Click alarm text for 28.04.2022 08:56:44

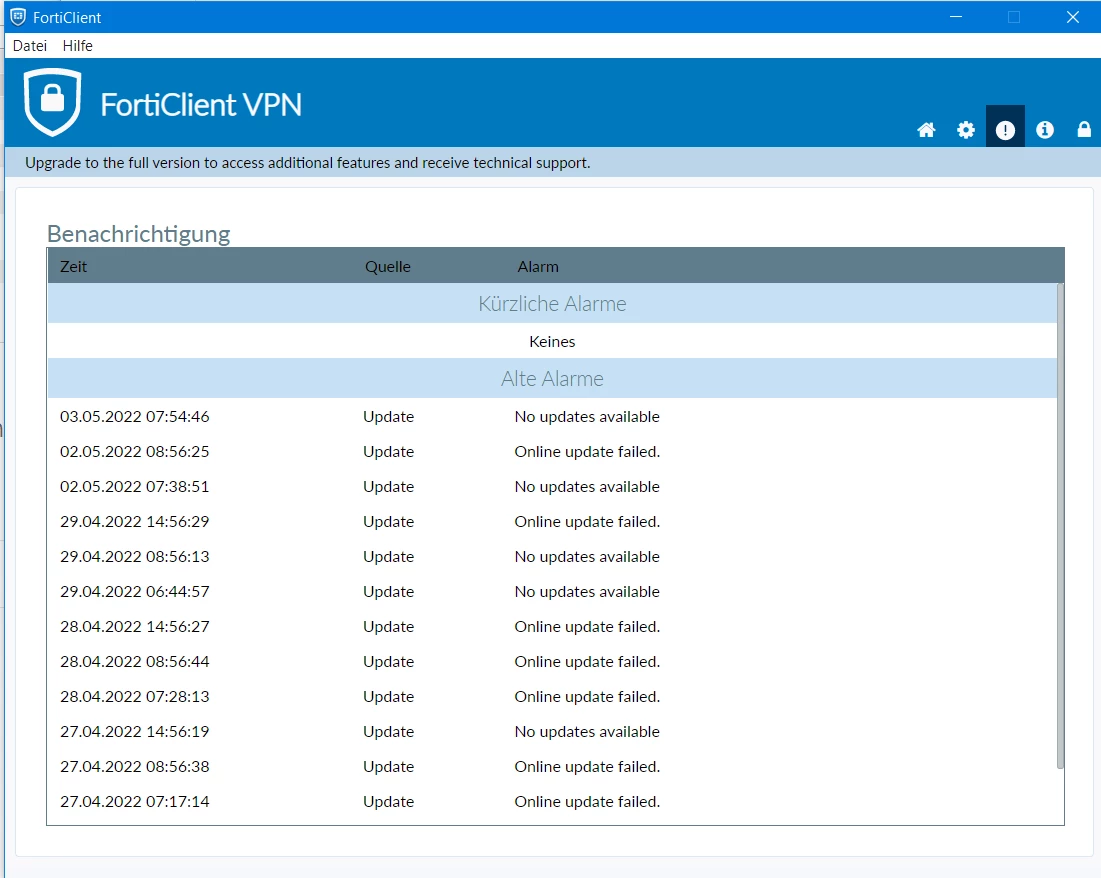pyautogui.click(x=587, y=662)
